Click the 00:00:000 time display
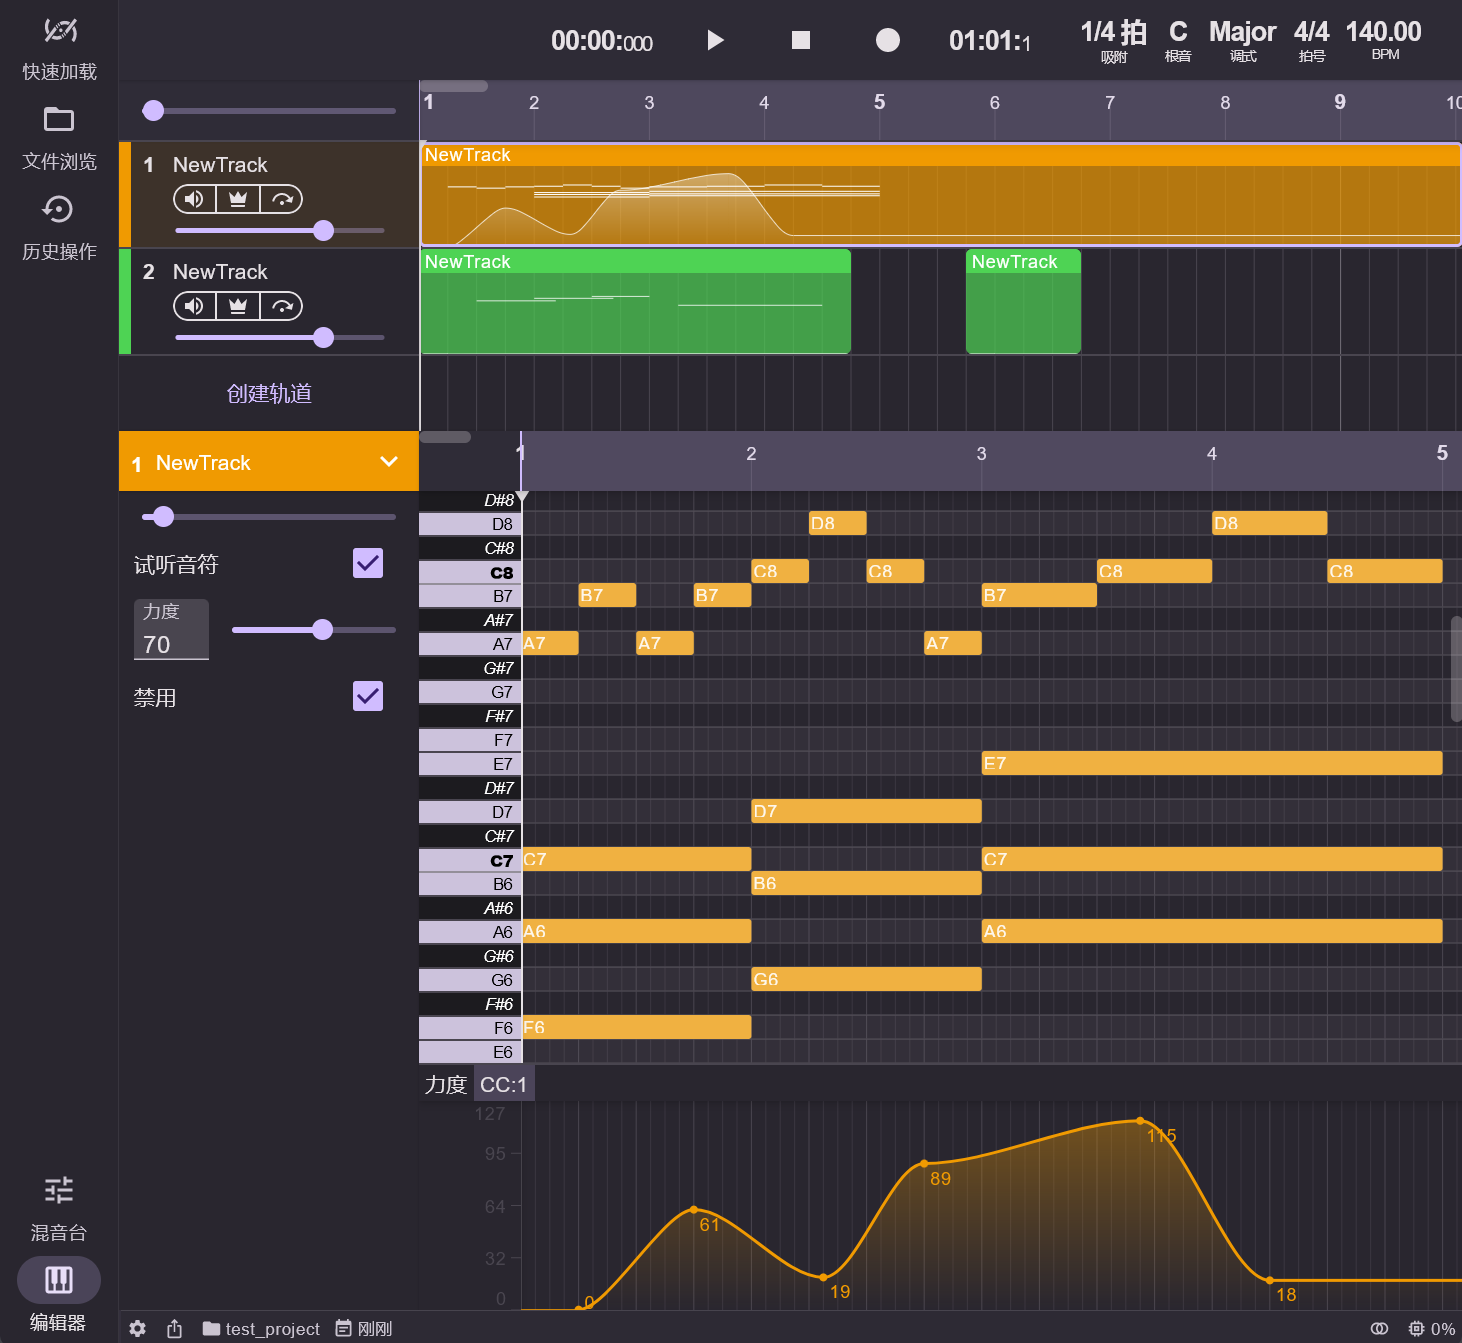This screenshot has width=1462, height=1343. pos(601,41)
